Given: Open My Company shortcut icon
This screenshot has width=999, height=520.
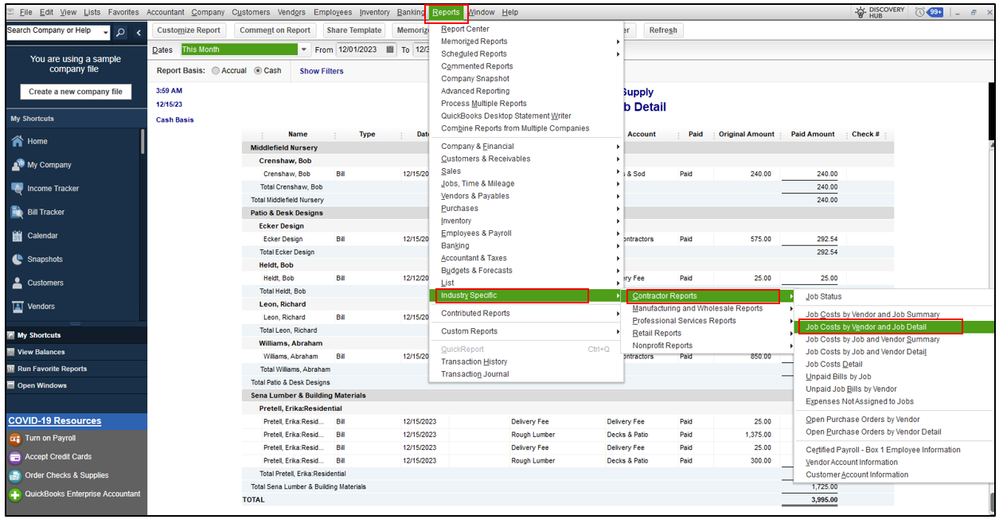Looking at the screenshot, I should point(17,165).
